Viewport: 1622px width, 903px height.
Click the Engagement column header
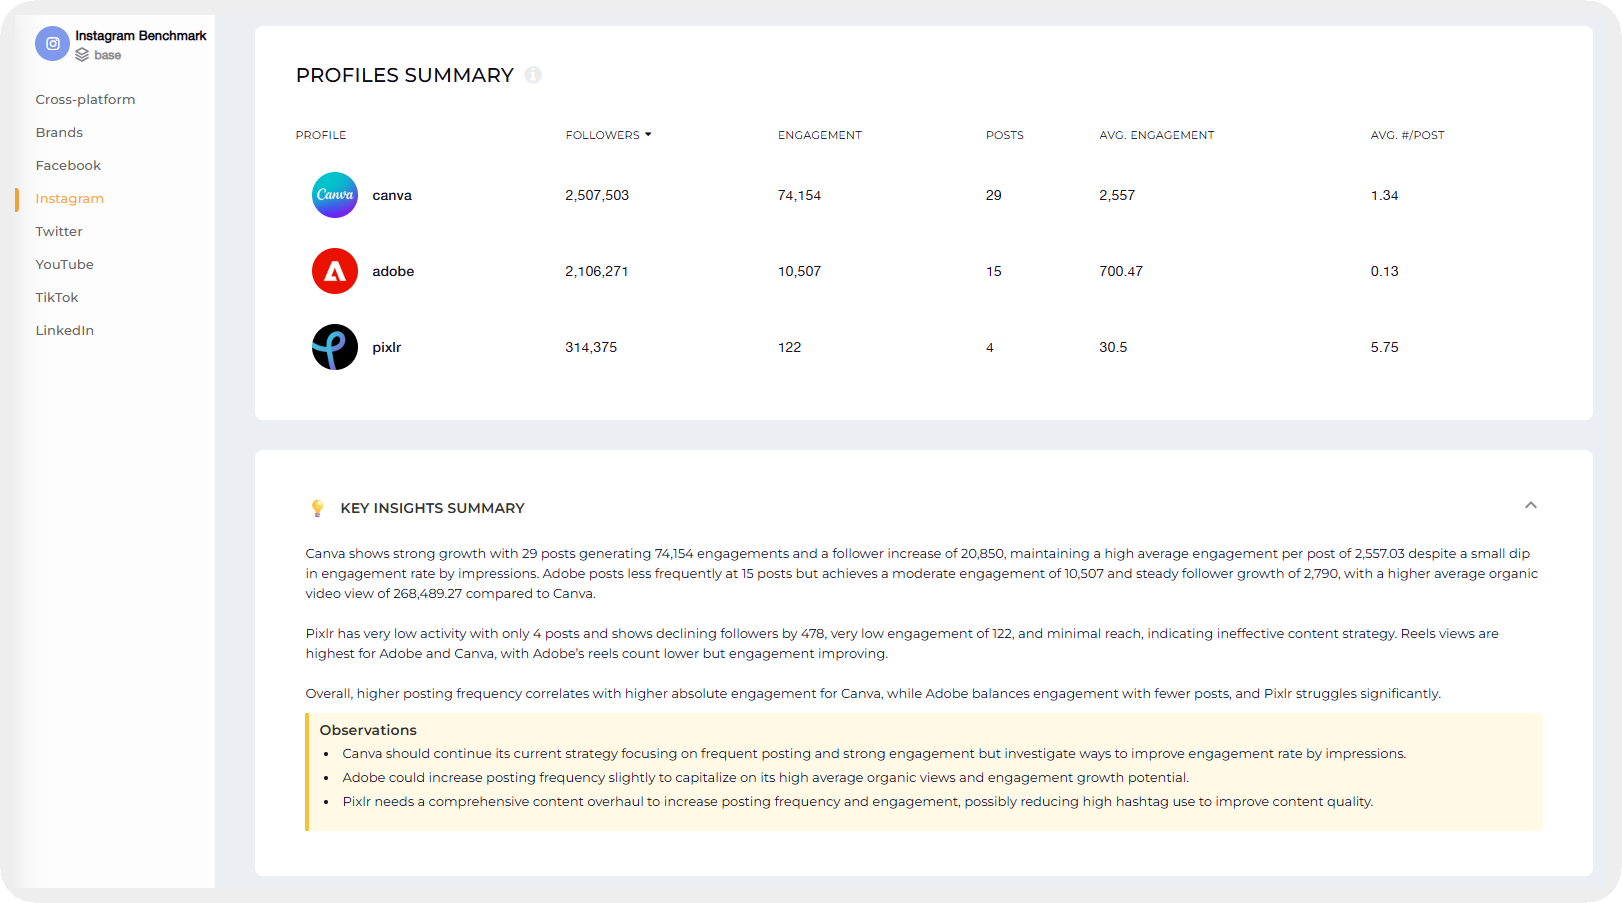tap(820, 135)
